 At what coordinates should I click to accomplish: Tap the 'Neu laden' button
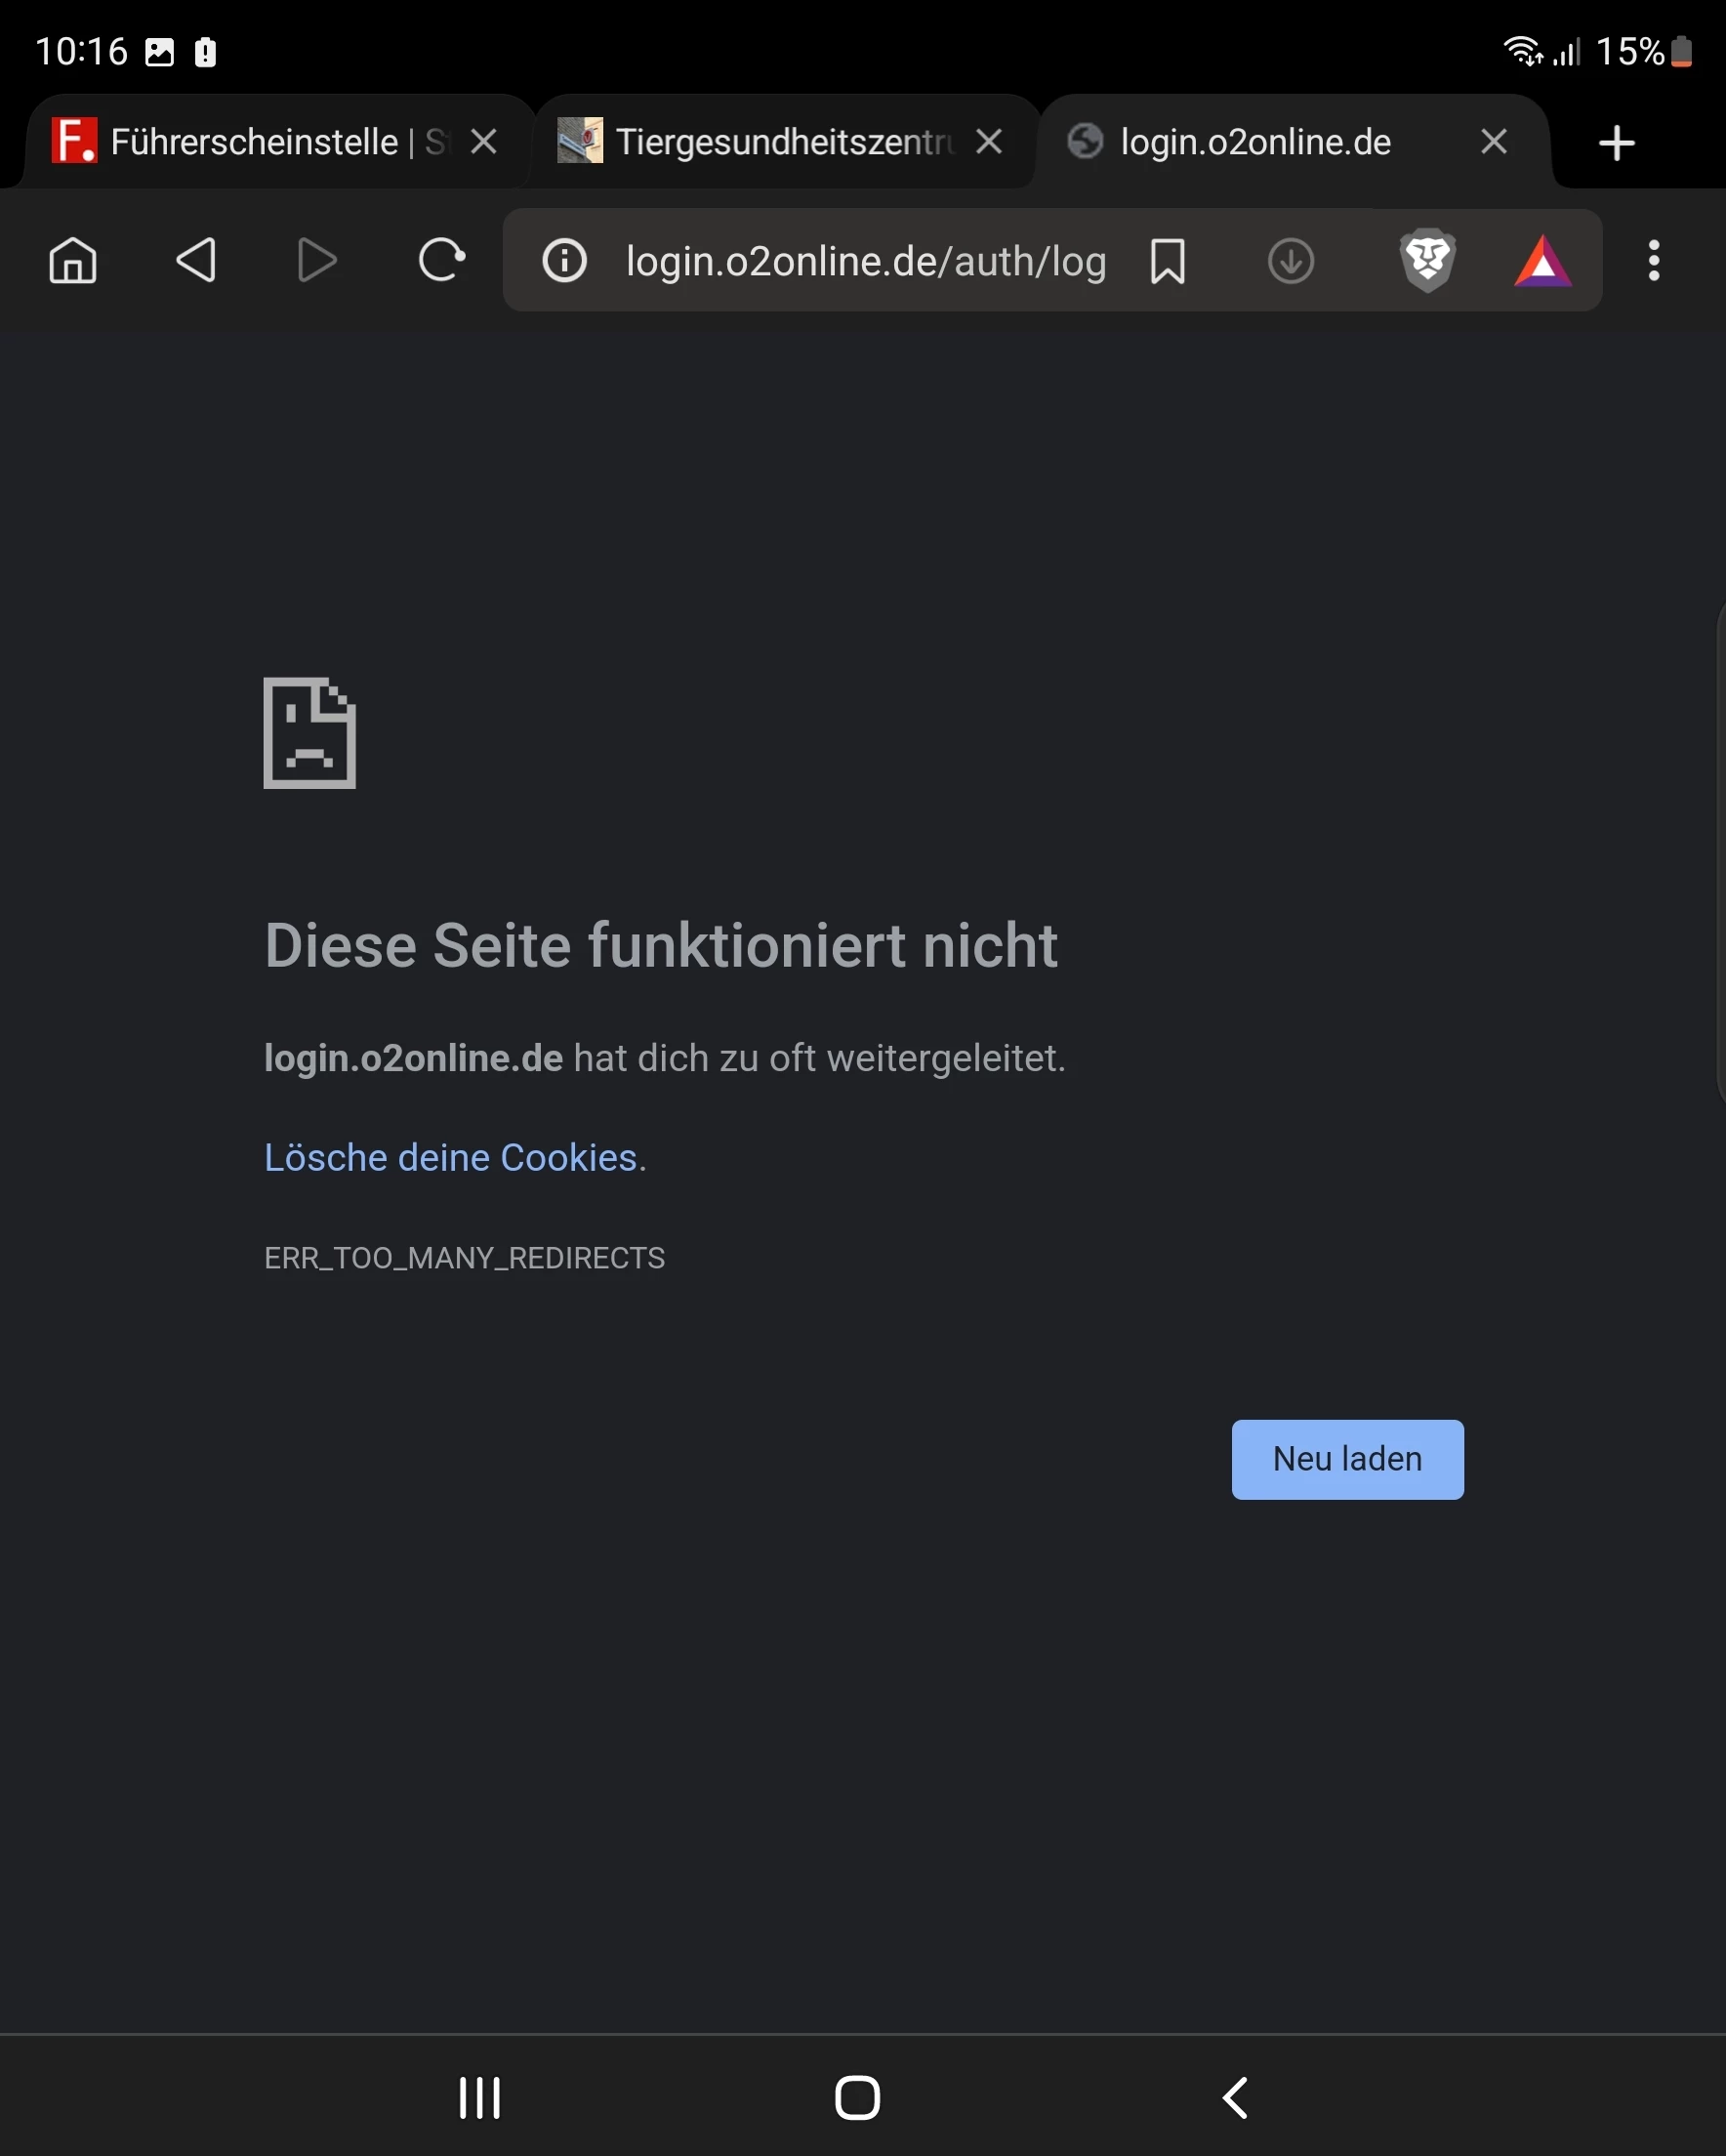point(1347,1459)
